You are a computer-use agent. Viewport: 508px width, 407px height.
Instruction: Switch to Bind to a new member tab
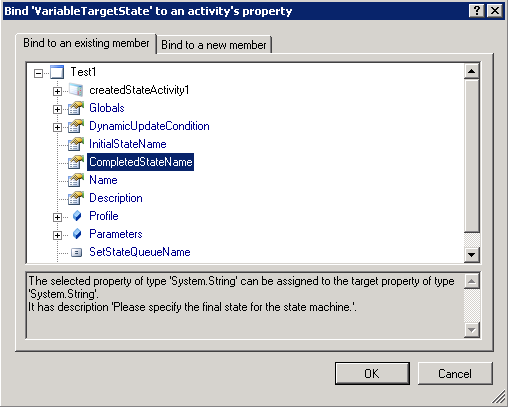pyautogui.click(x=214, y=45)
